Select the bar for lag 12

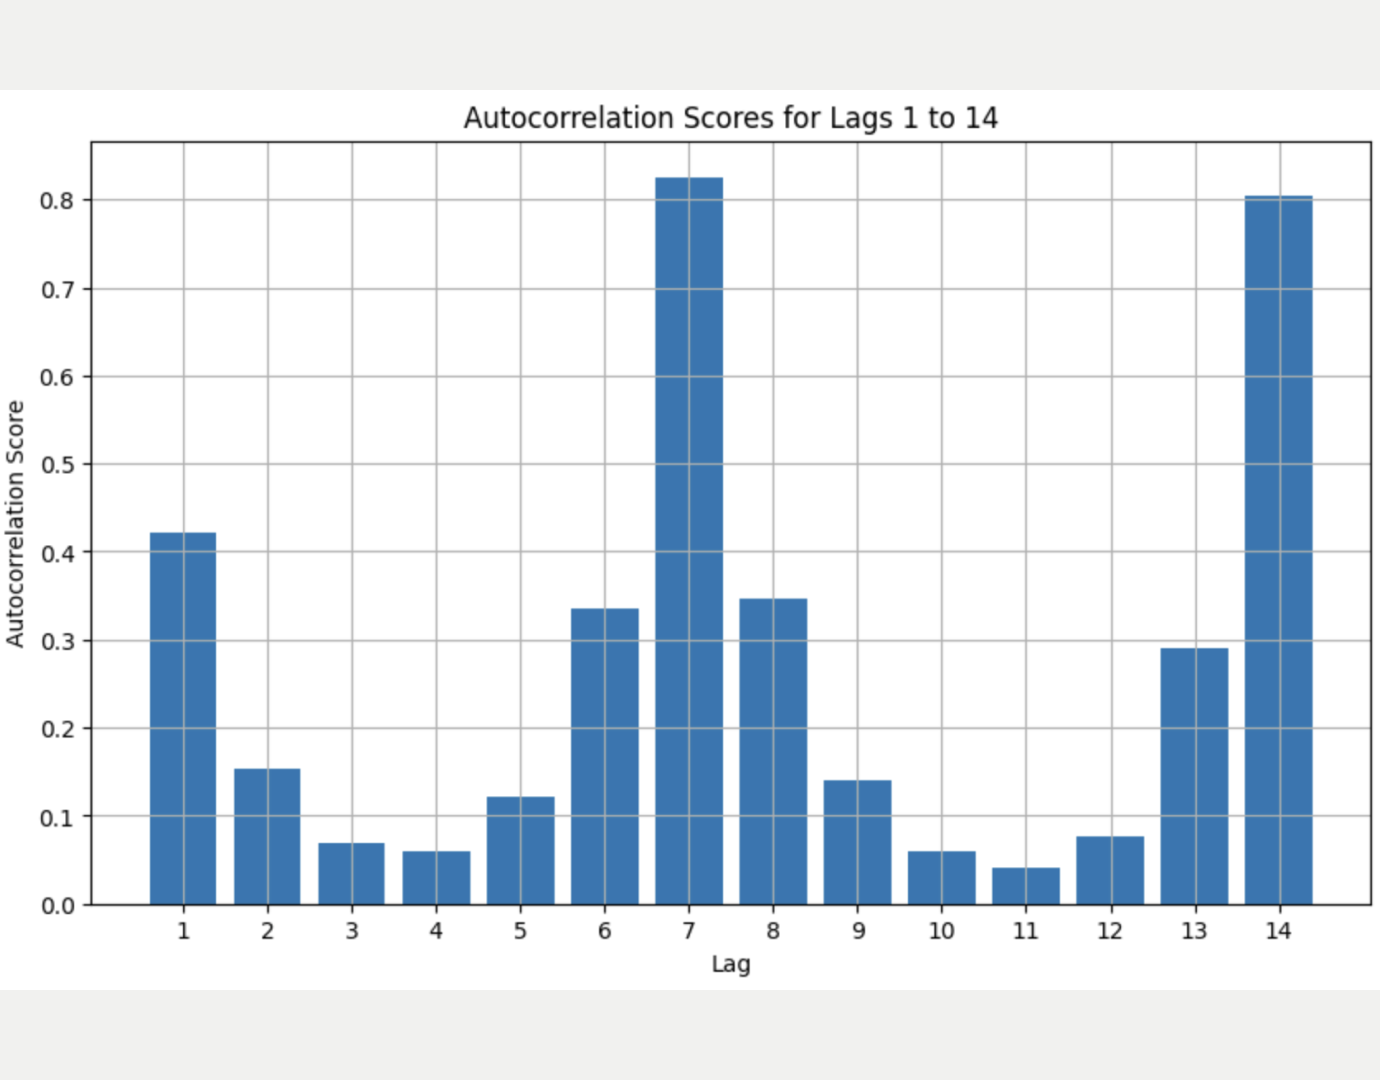click(x=1110, y=871)
